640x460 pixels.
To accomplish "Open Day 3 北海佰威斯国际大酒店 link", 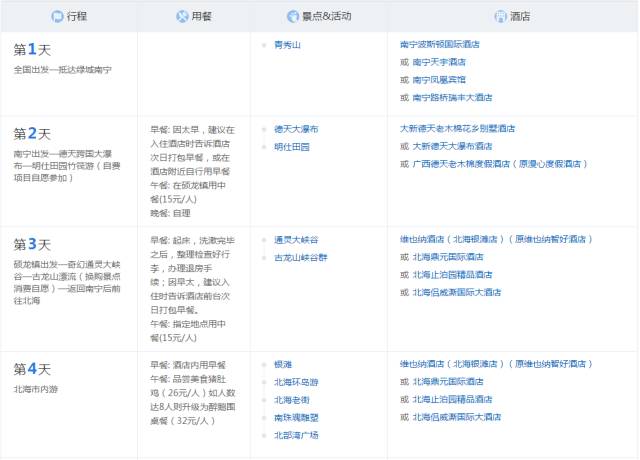I will [x=457, y=293].
